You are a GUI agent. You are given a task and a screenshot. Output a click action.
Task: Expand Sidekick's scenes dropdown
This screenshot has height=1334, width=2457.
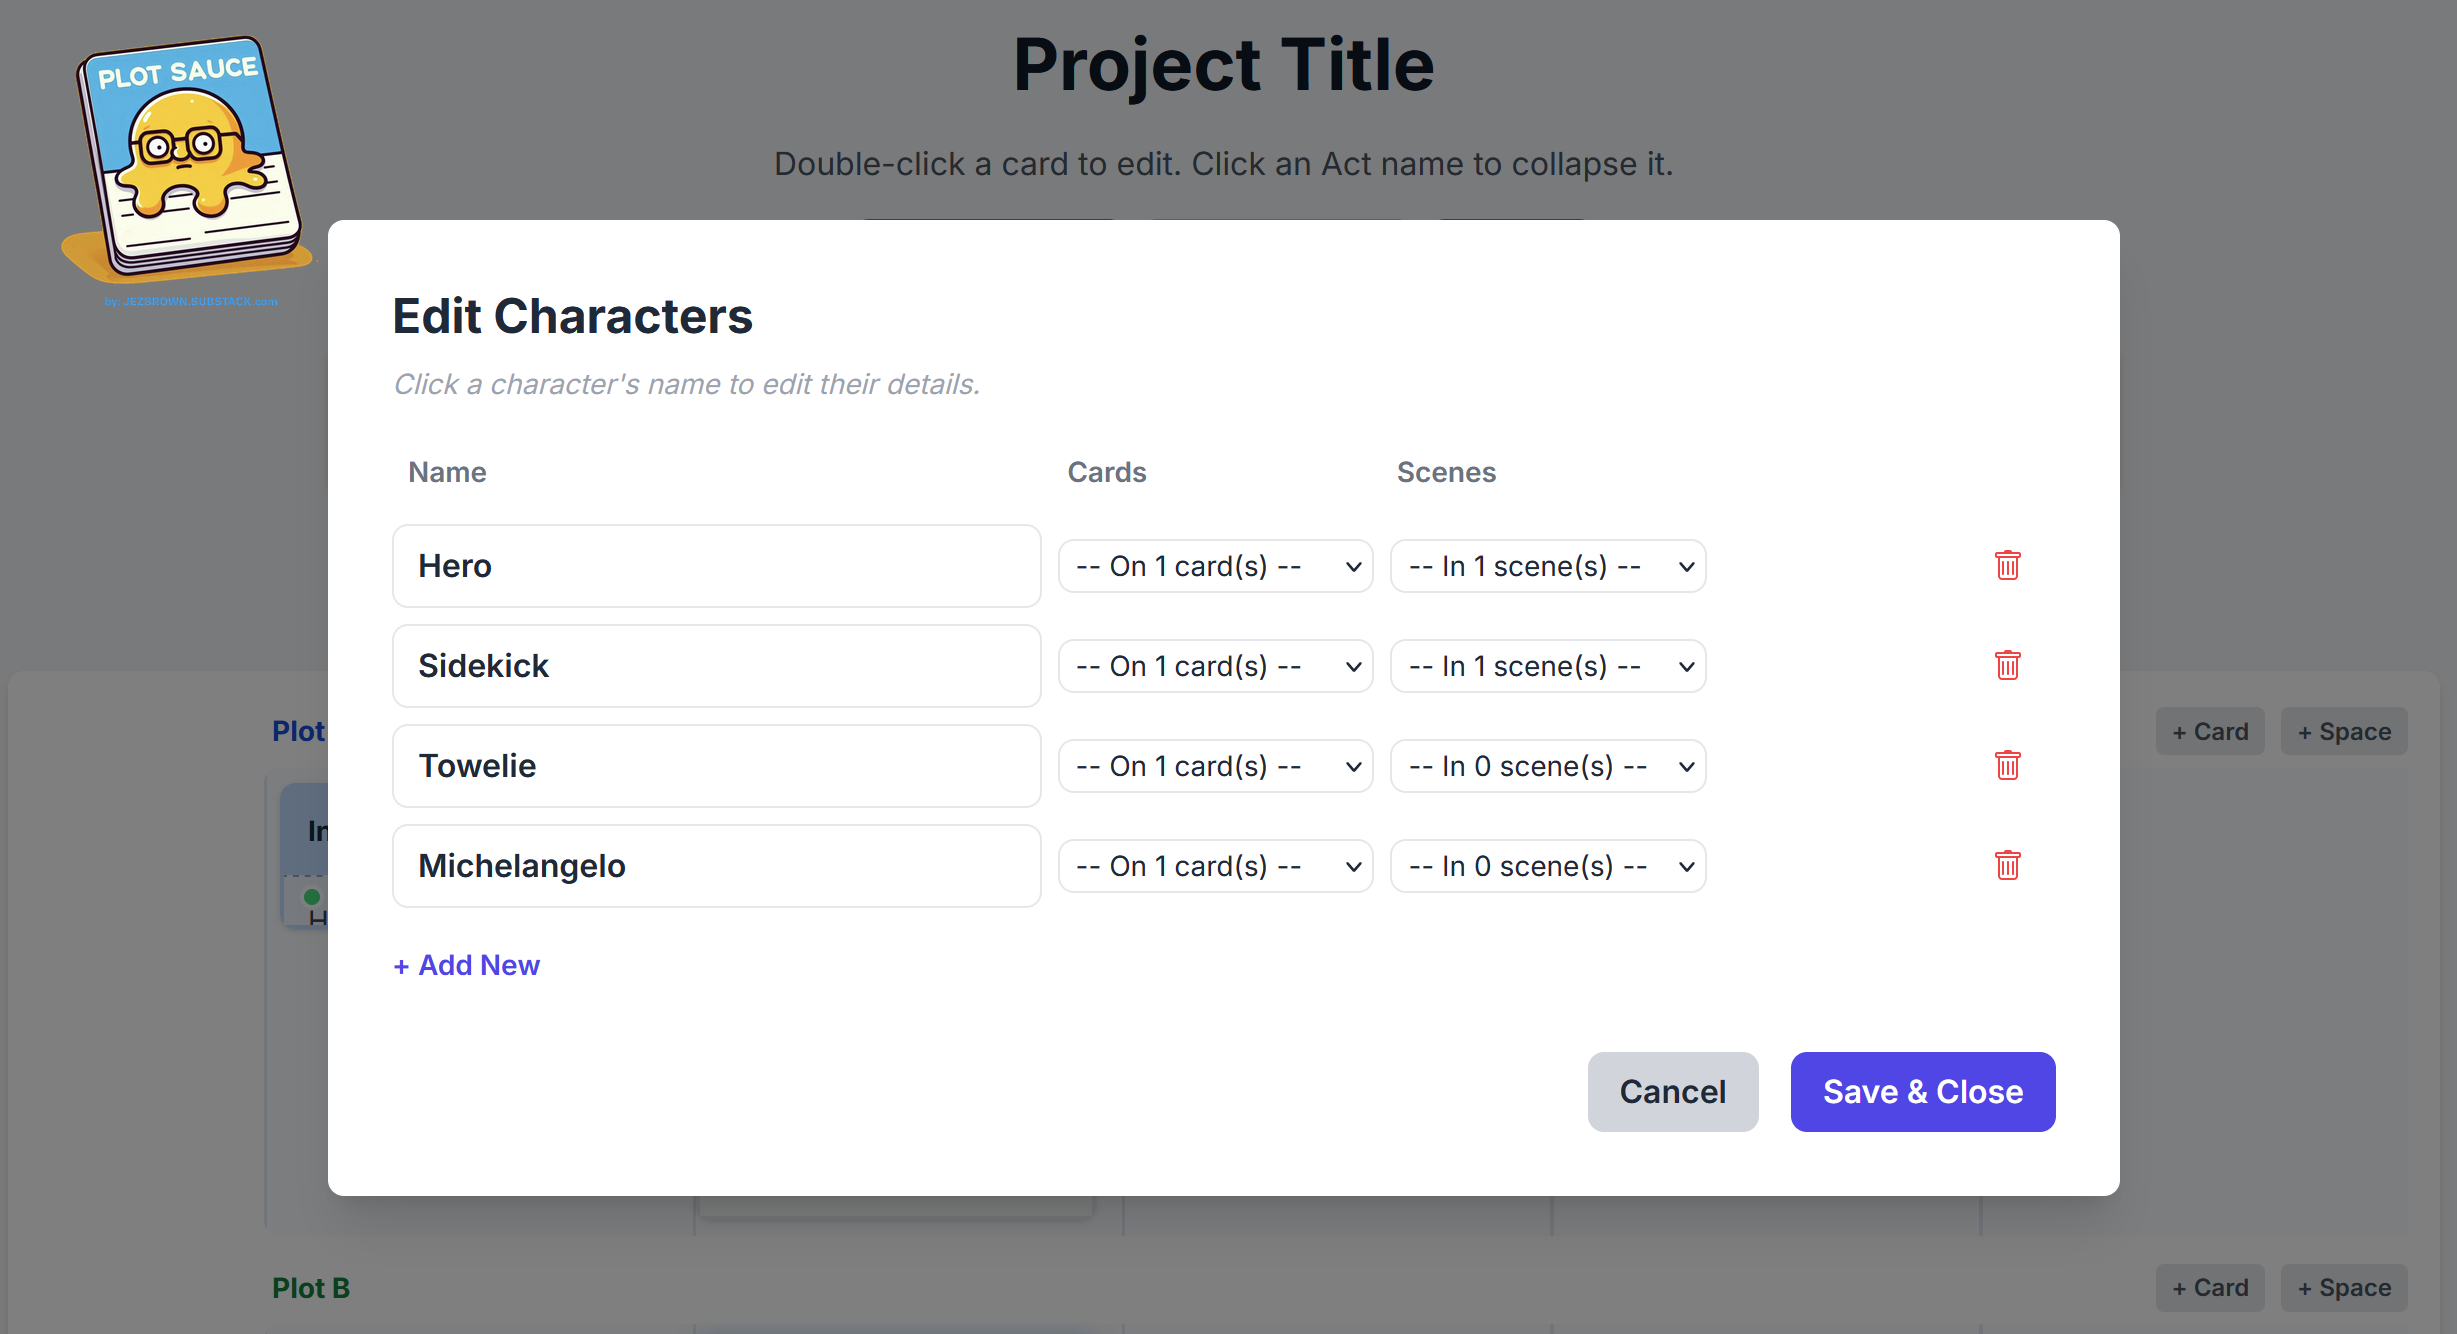[x=1547, y=666]
